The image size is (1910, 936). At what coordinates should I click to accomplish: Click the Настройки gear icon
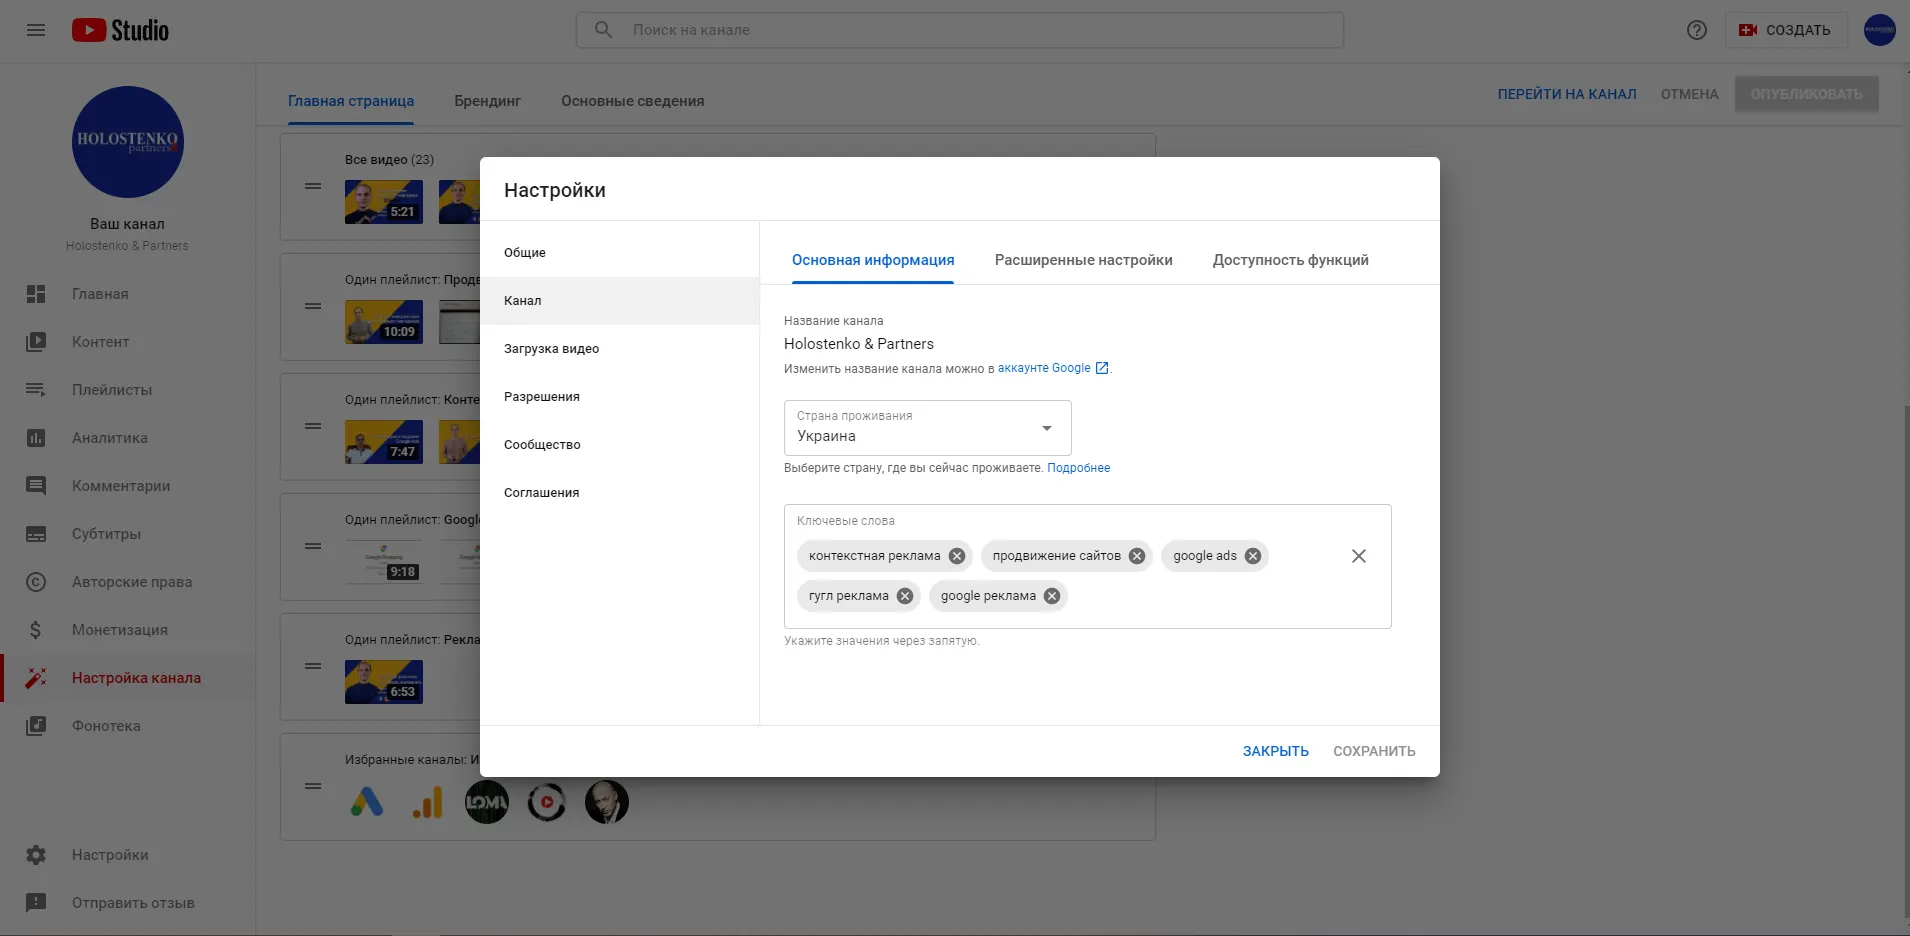[x=36, y=855]
